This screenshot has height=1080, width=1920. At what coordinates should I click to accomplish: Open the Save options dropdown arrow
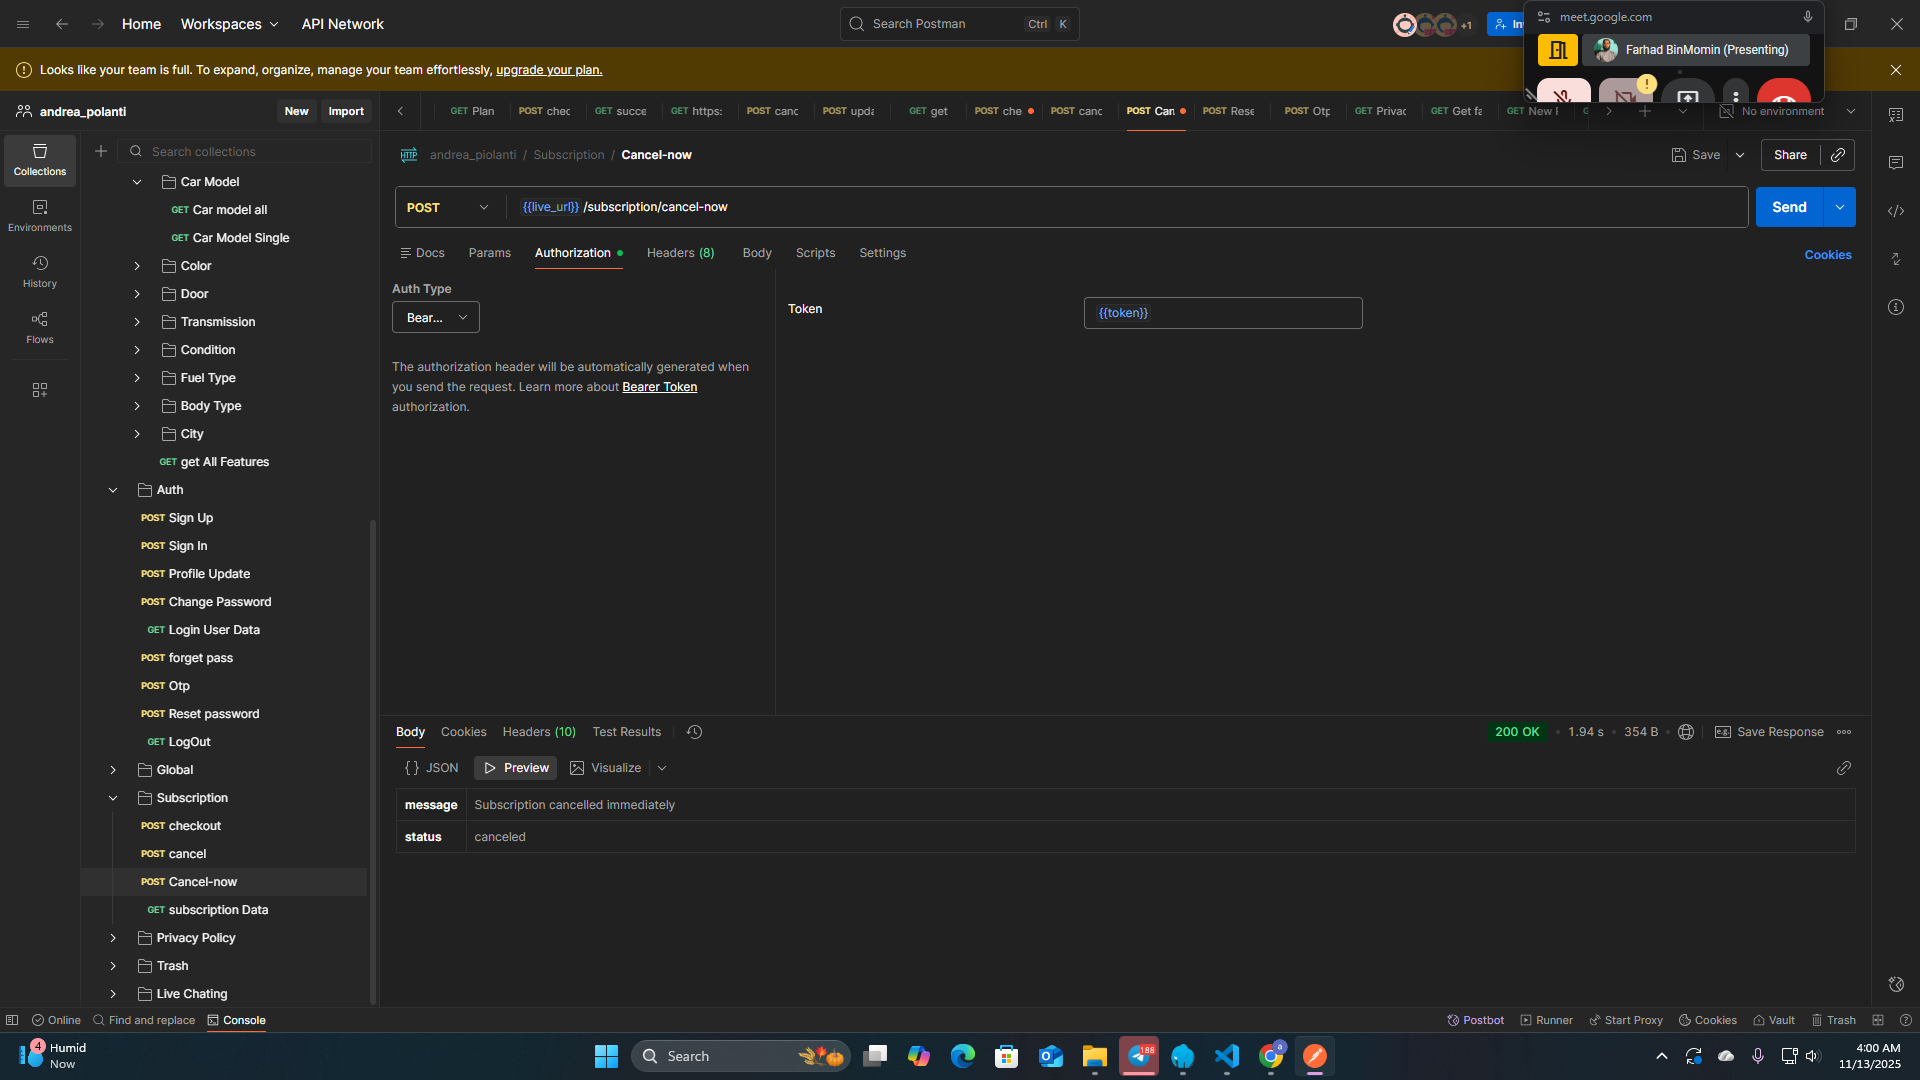tap(1740, 155)
